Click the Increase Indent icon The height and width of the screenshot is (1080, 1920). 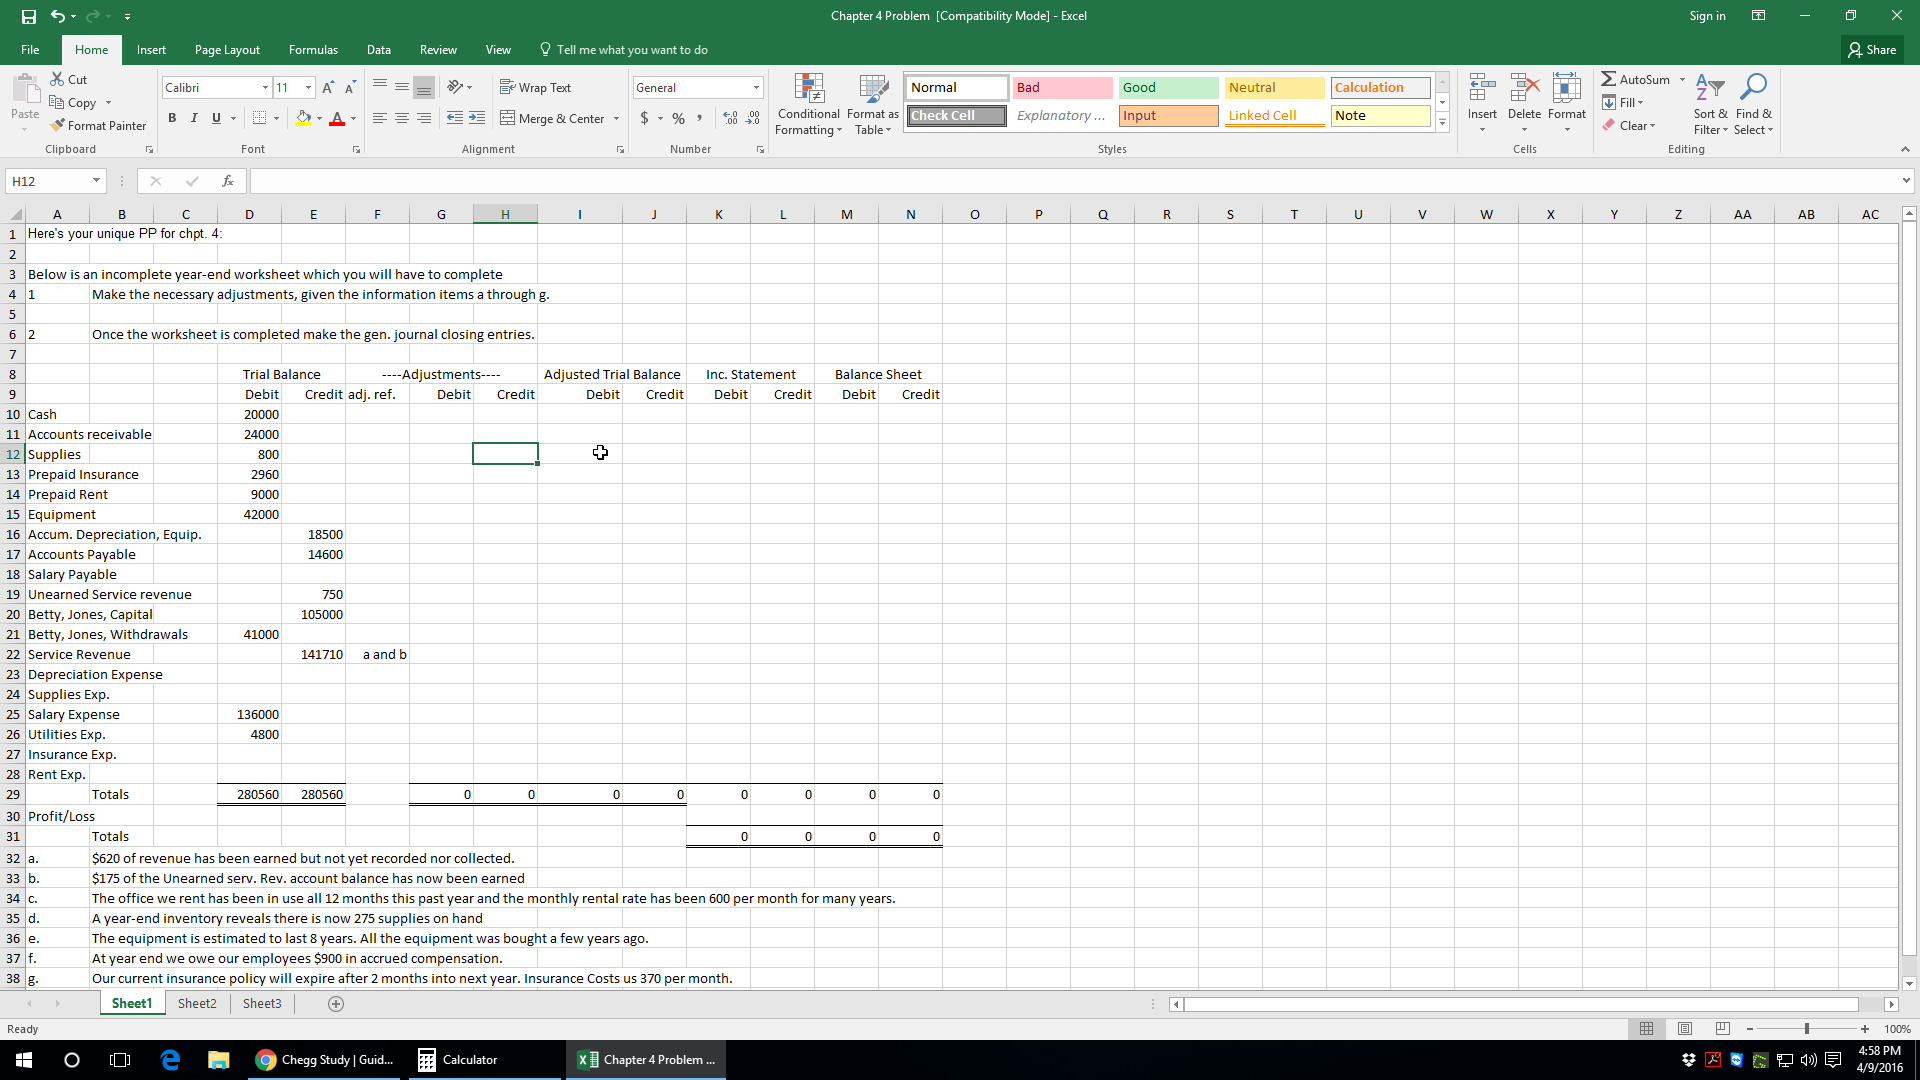coord(477,118)
